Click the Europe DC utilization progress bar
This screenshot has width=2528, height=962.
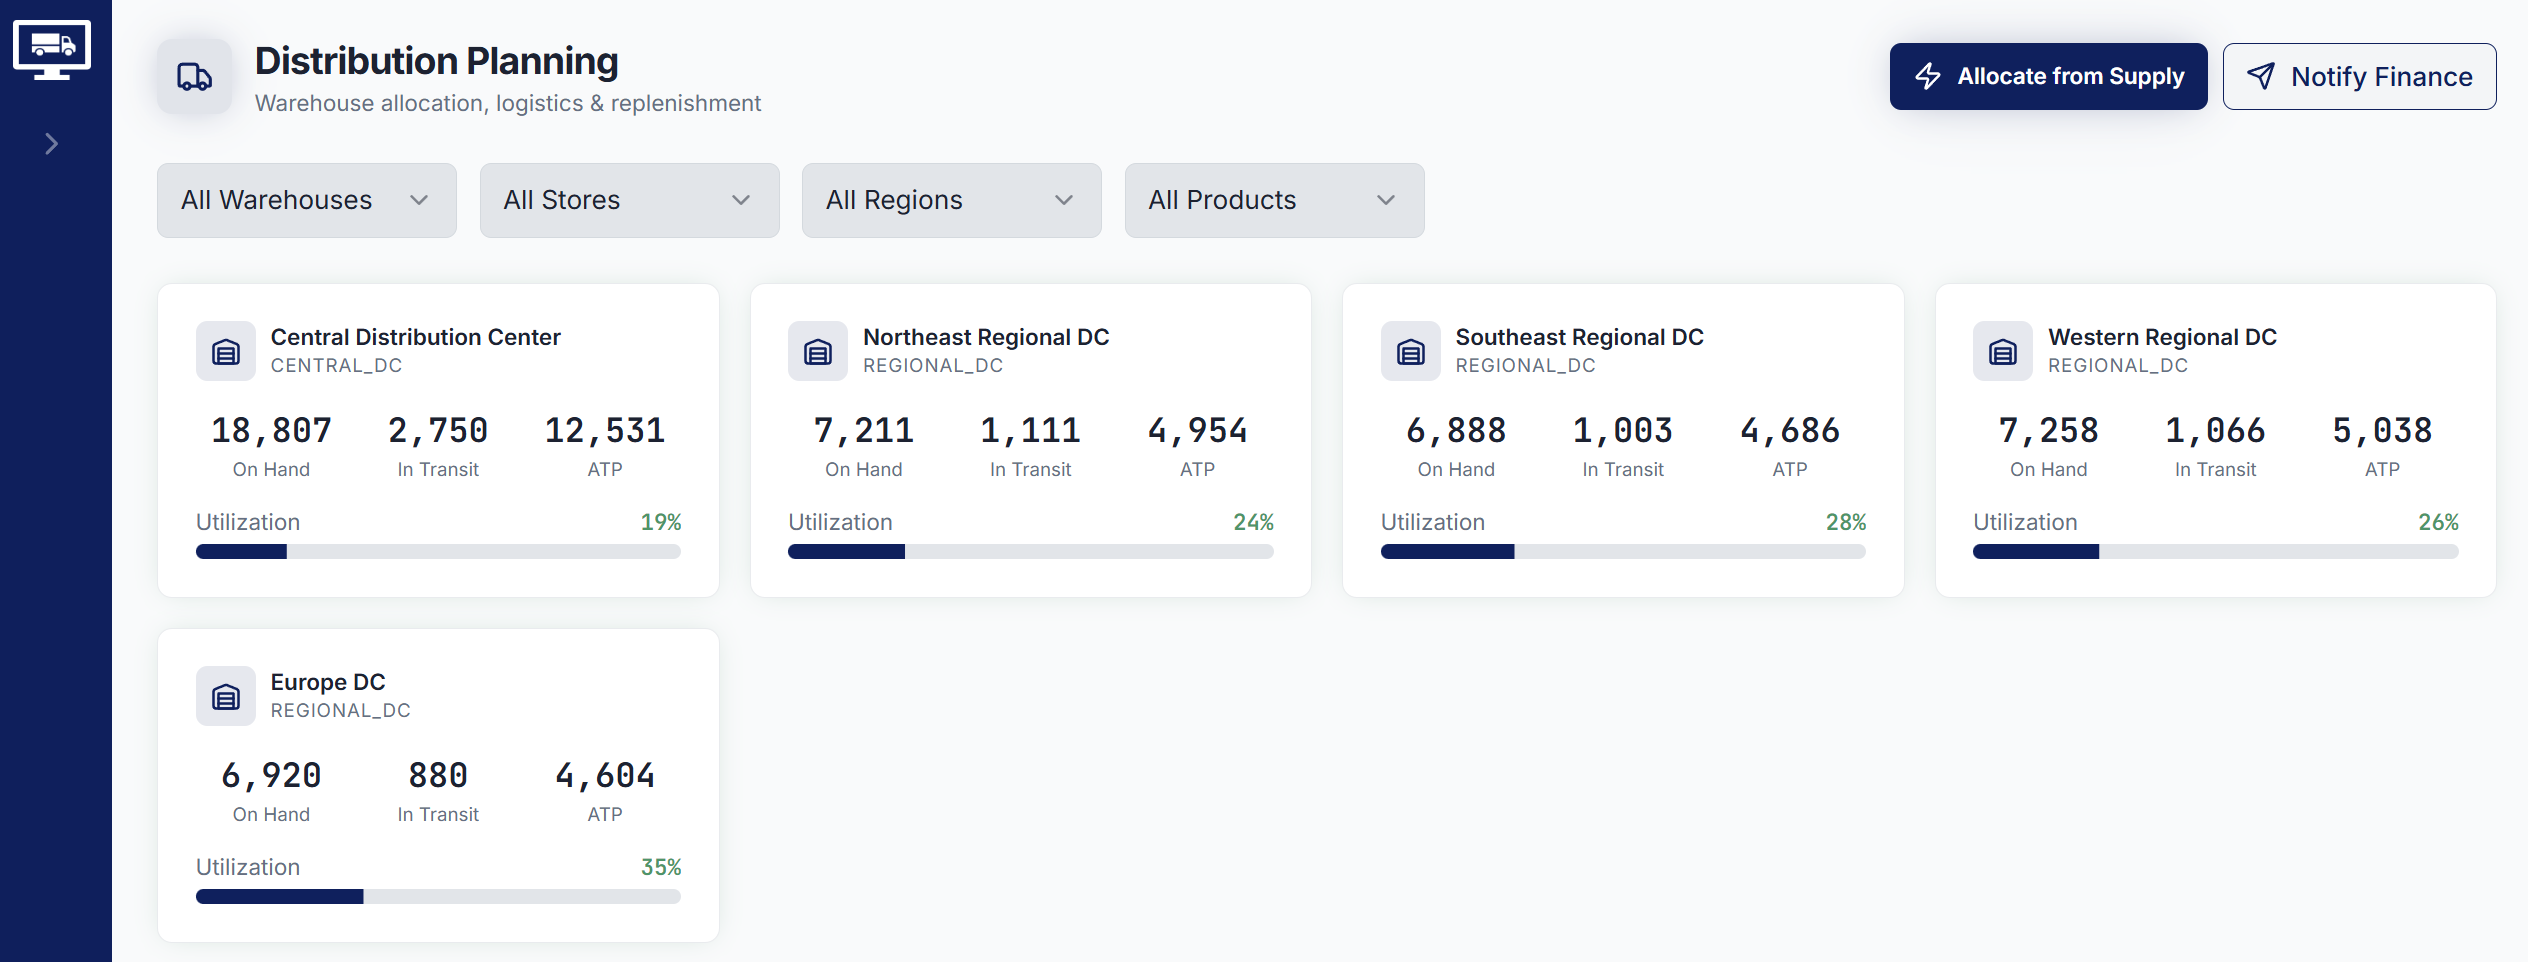pos(437,896)
